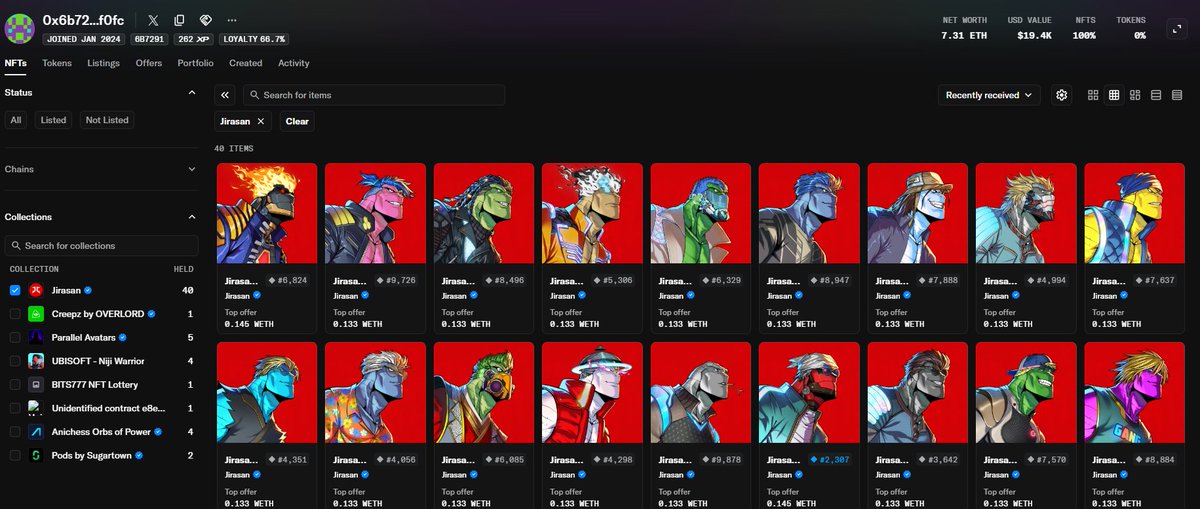Viewport: 1200px width, 509px height.
Task: Click the JOINED JAN 2024 badge
Action: pyautogui.click(x=84, y=39)
